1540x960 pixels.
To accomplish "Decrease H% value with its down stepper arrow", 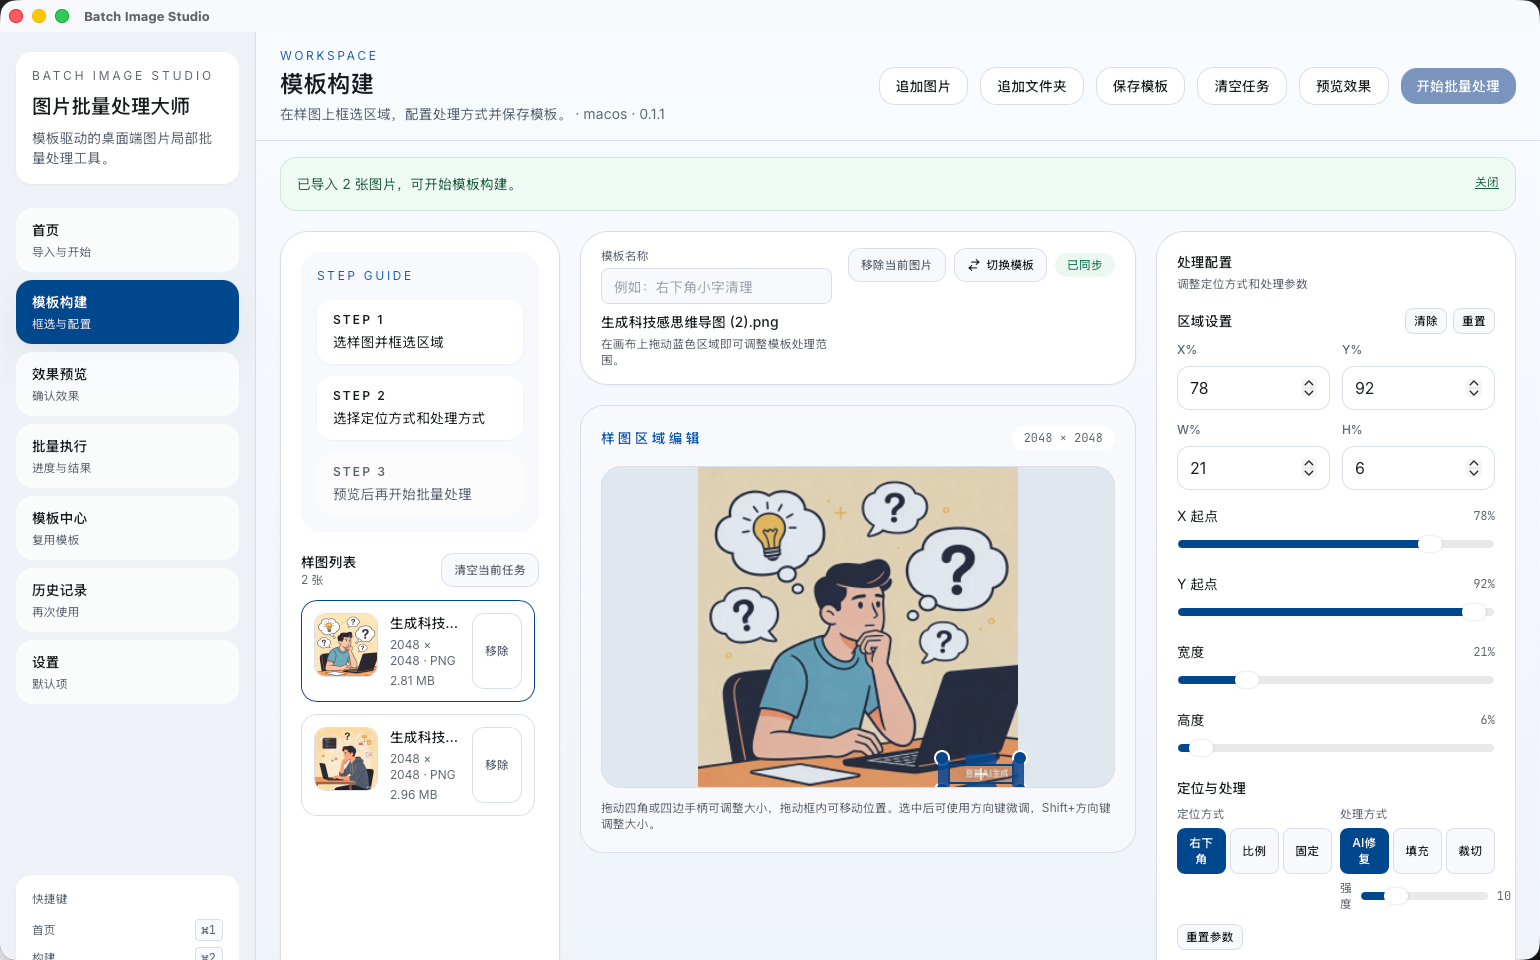I will click(x=1474, y=473).
